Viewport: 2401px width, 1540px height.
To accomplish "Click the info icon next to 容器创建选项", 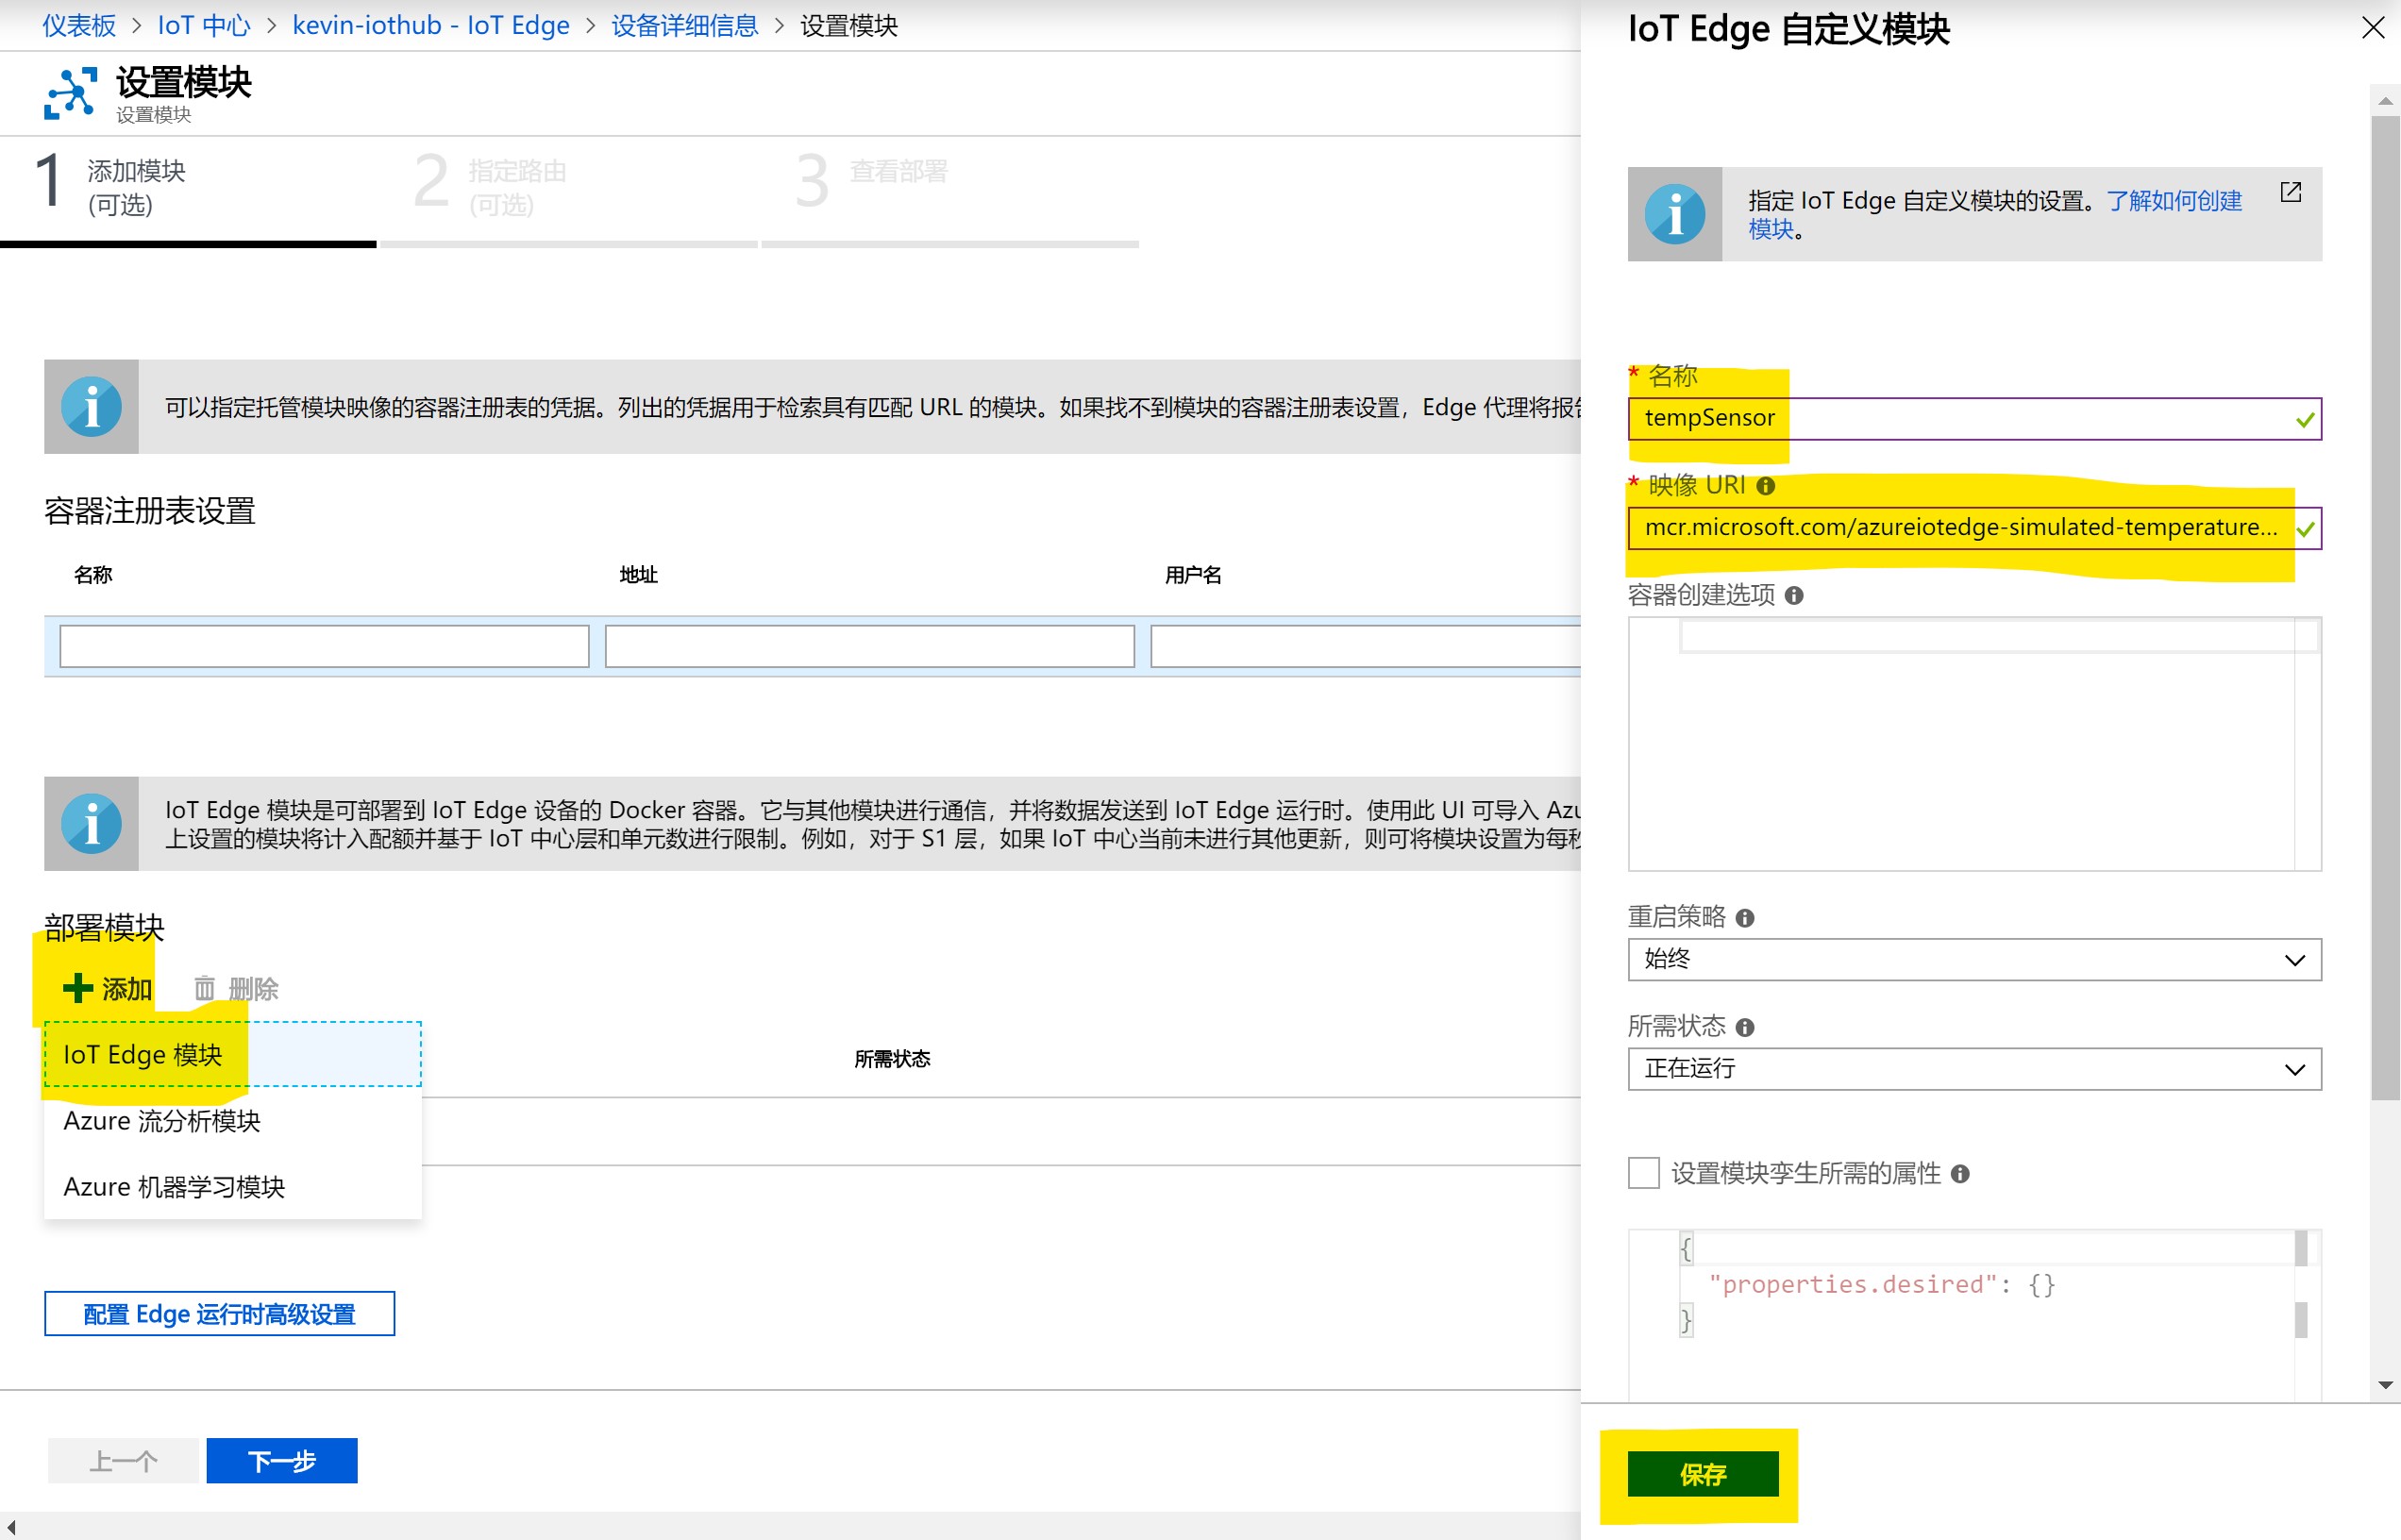I will pos(1794,596).
